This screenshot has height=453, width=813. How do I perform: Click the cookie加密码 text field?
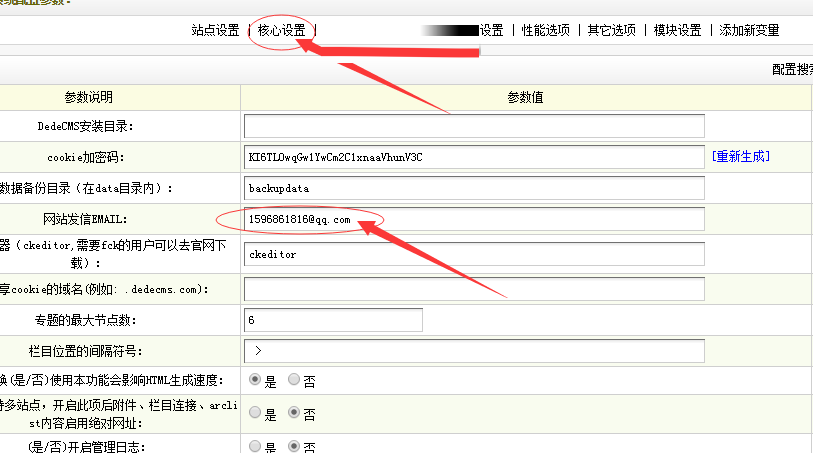coord(474,157)
